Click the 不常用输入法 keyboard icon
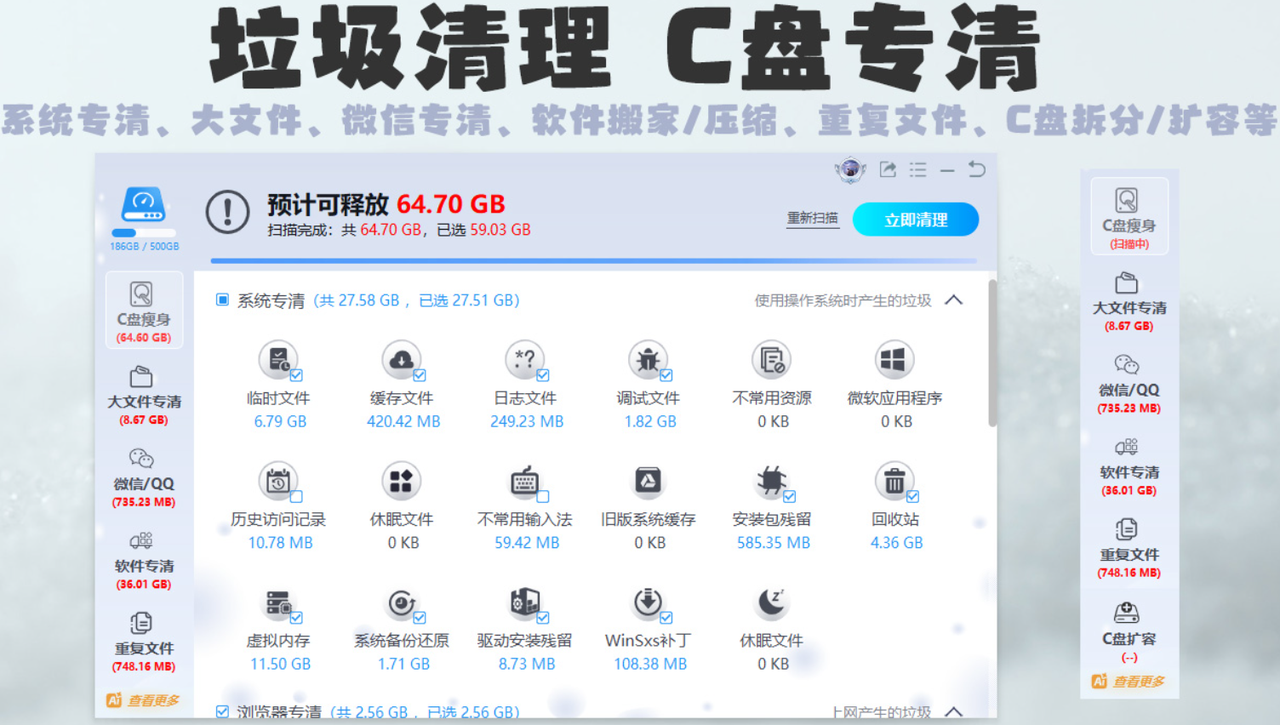 pos(525,482)
